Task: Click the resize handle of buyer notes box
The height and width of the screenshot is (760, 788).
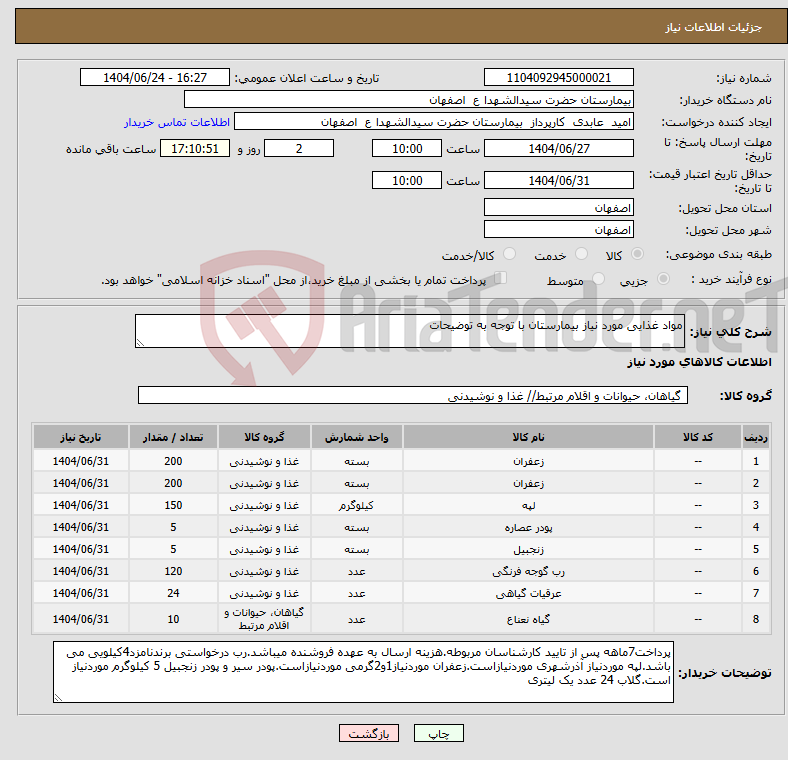Action: 58,697
